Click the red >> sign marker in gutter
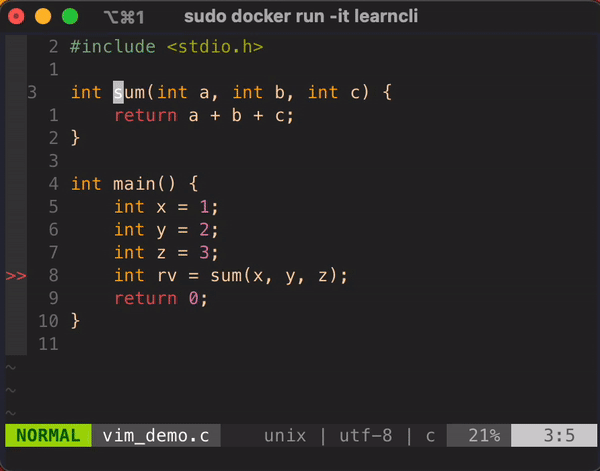The image size is (600, 471). [x=16, y=275]
